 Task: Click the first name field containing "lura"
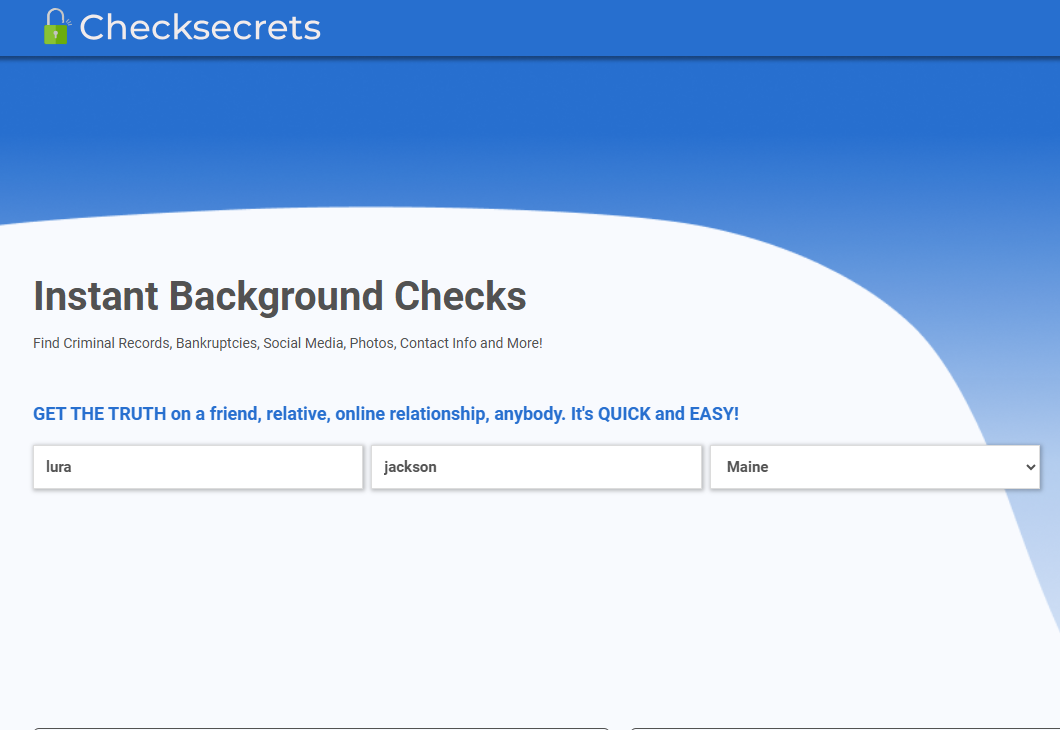[x=198, y=467]
